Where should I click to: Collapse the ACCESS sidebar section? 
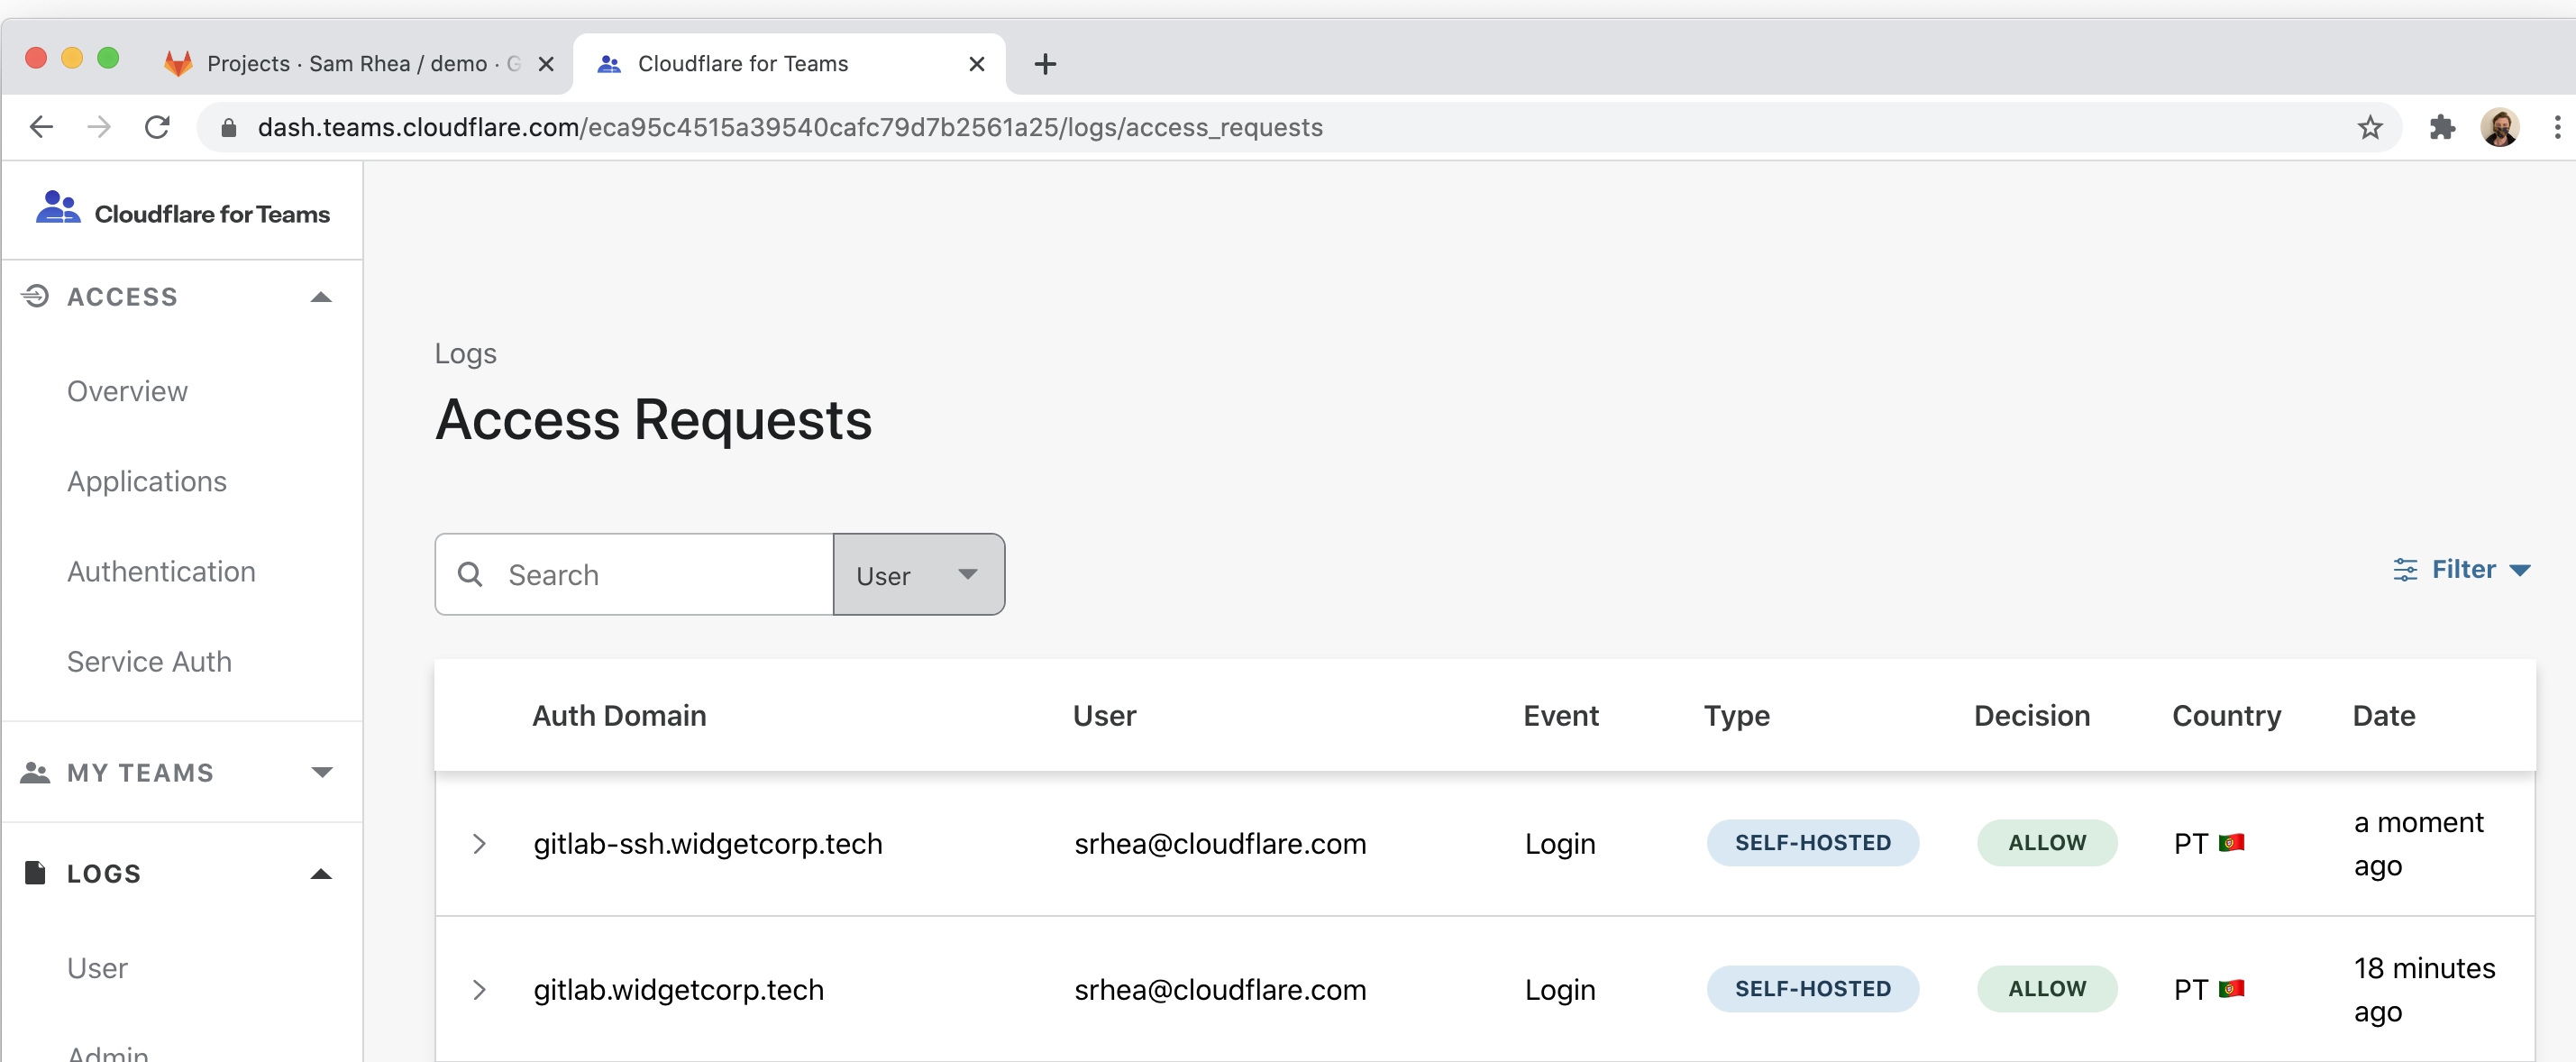click(320, 296)
